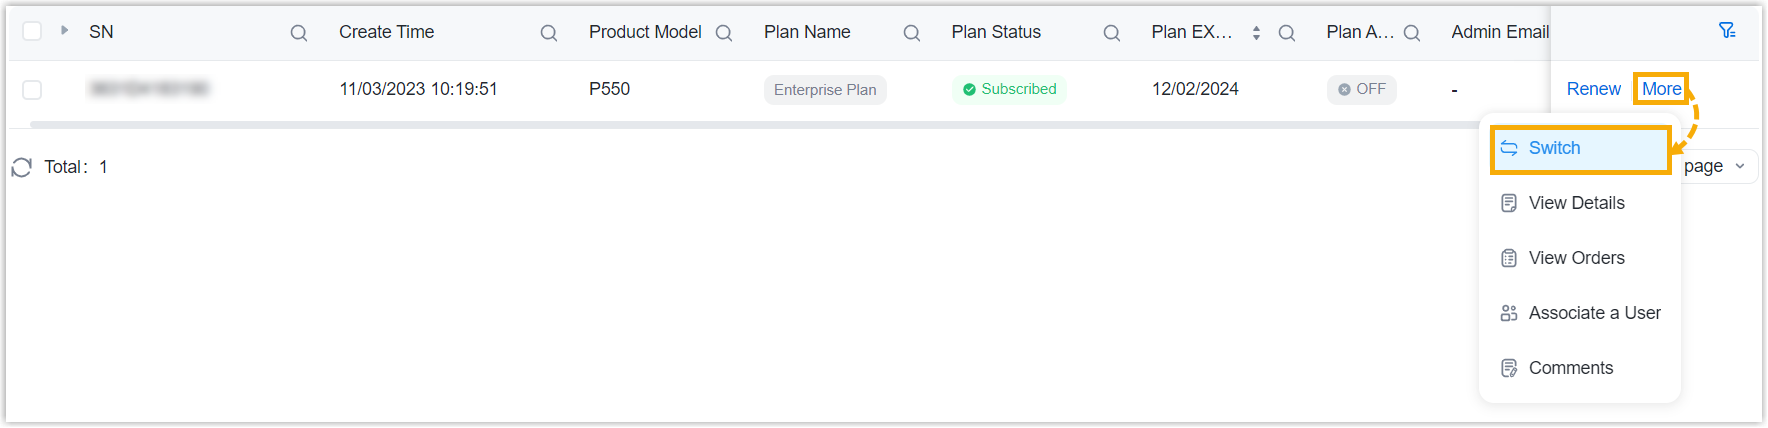The image size is (1768, 428).
Task: Select View Details menu option
Action: tap(1576, 203)
